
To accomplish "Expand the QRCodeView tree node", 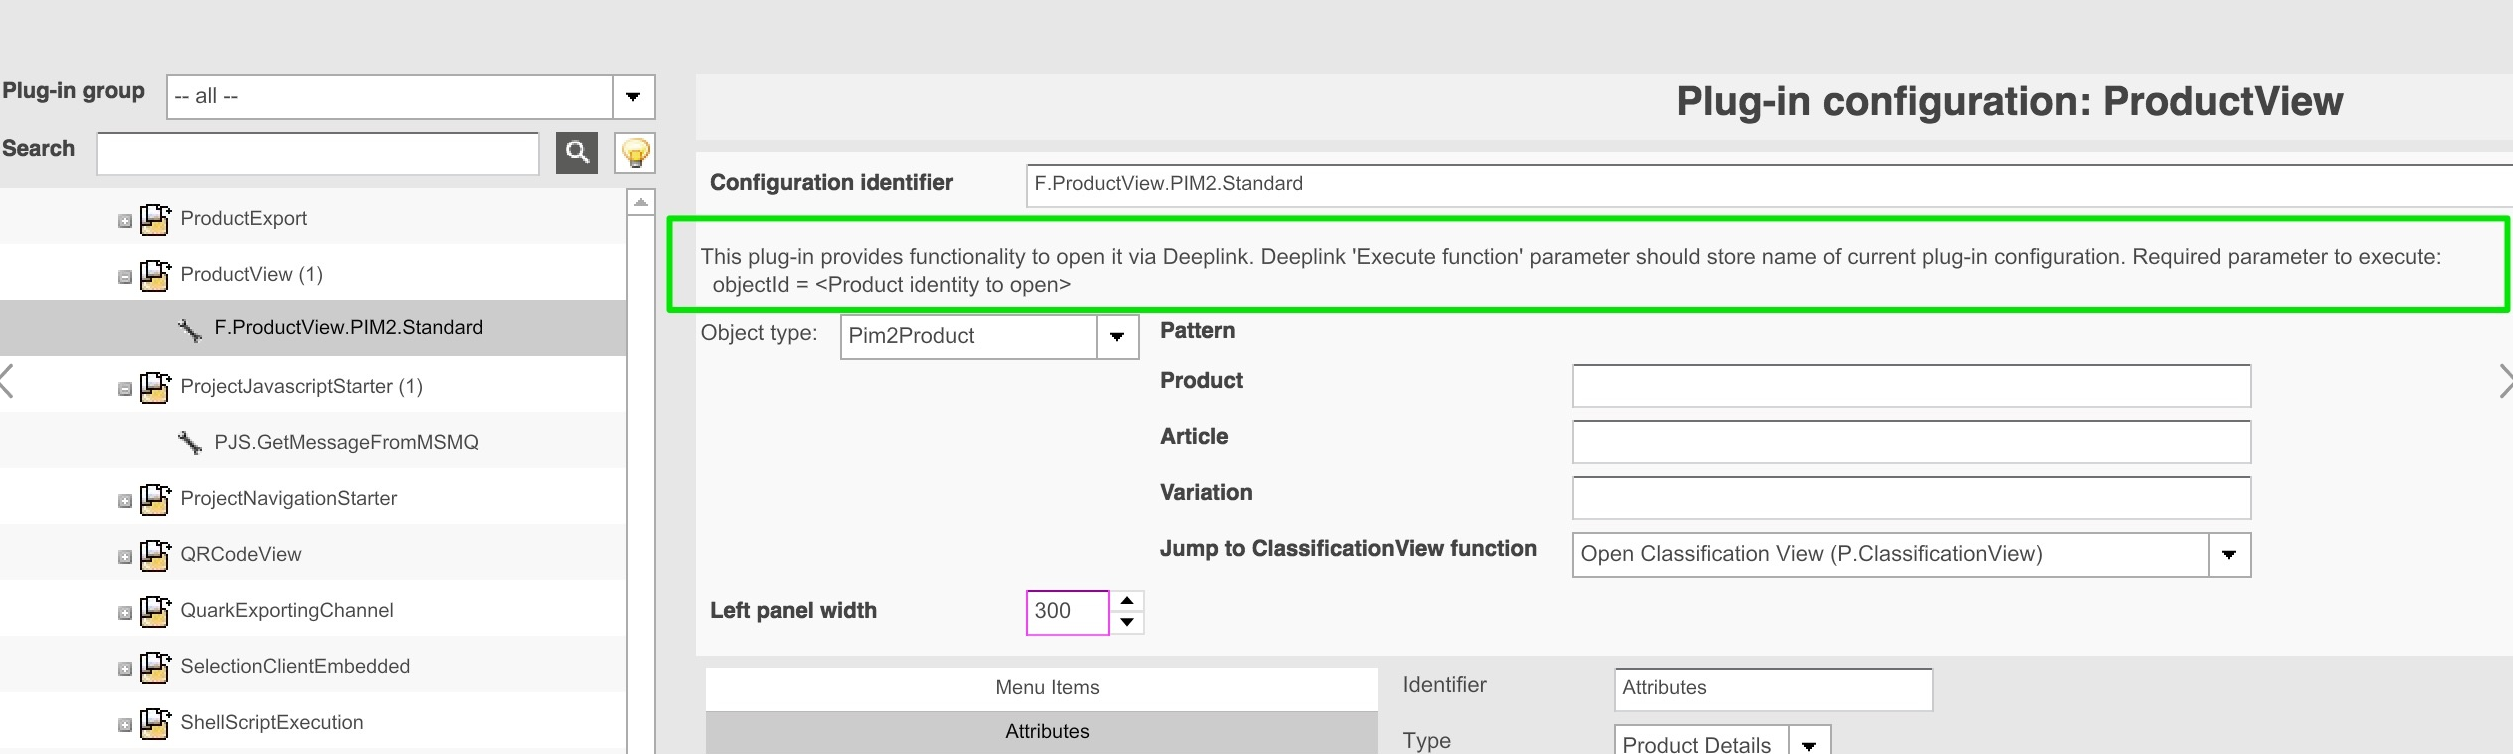I will point(125,557).
